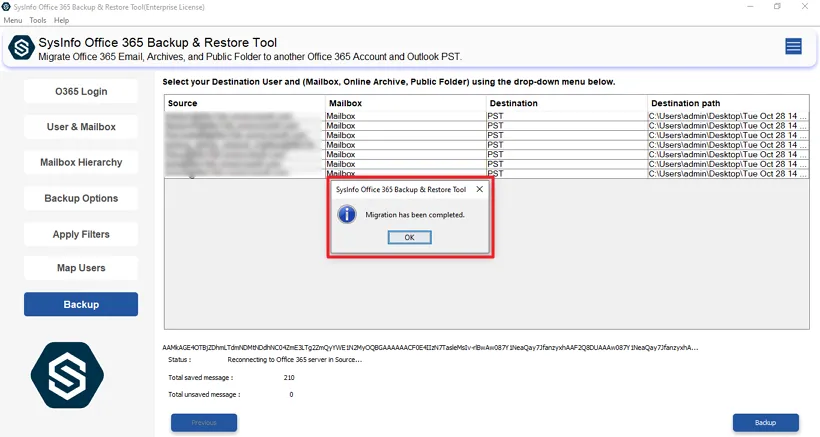This screenshot has height=437, width=820.
Task: Restore down the application window
Action: (778, 7)
